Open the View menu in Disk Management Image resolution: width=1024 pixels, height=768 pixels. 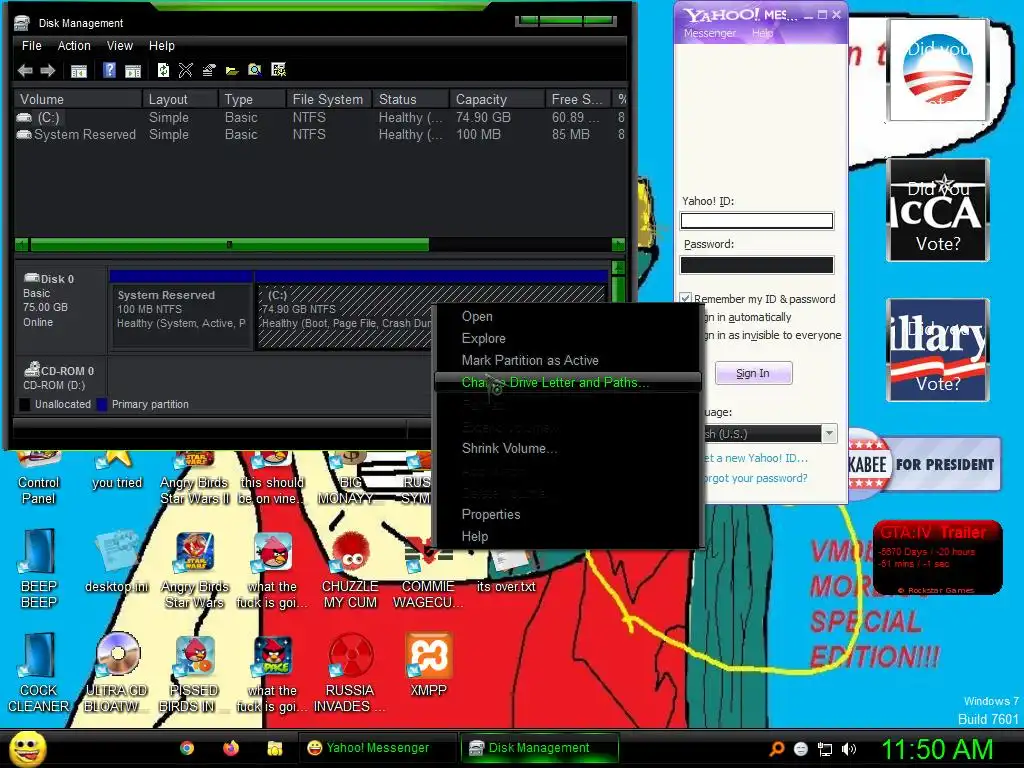(x=120, y=46)
